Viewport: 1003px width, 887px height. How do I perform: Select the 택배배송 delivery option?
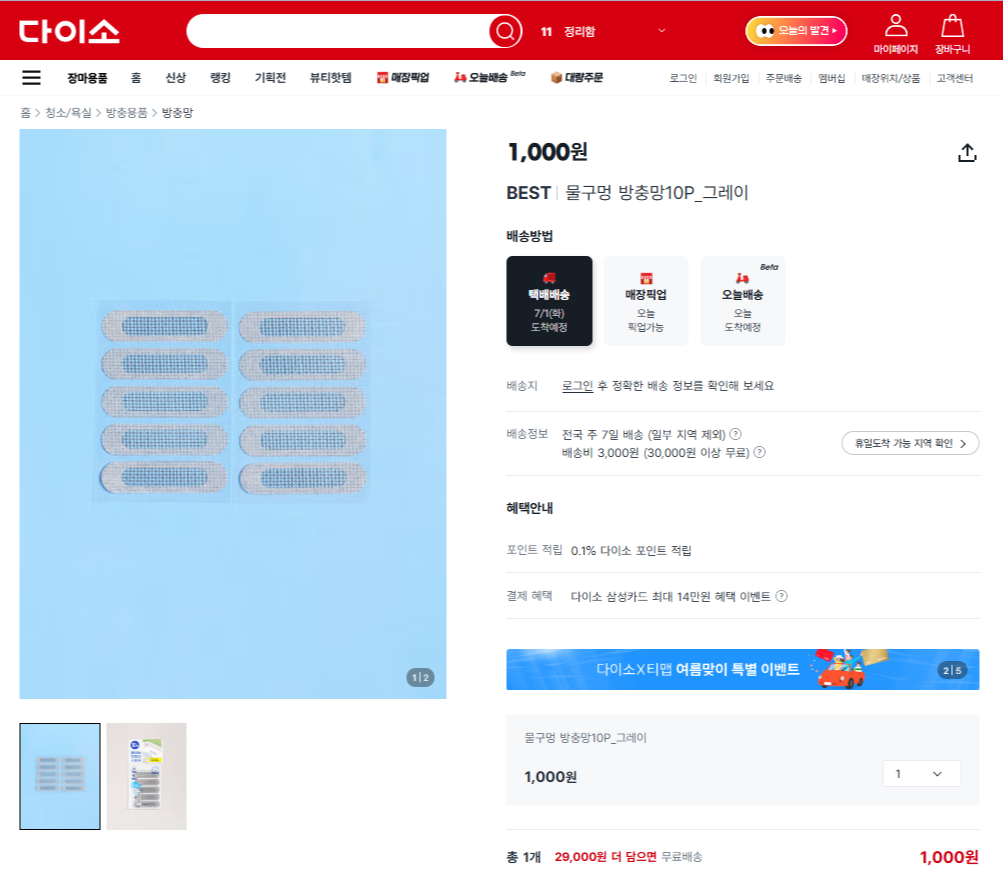point(549,301)
